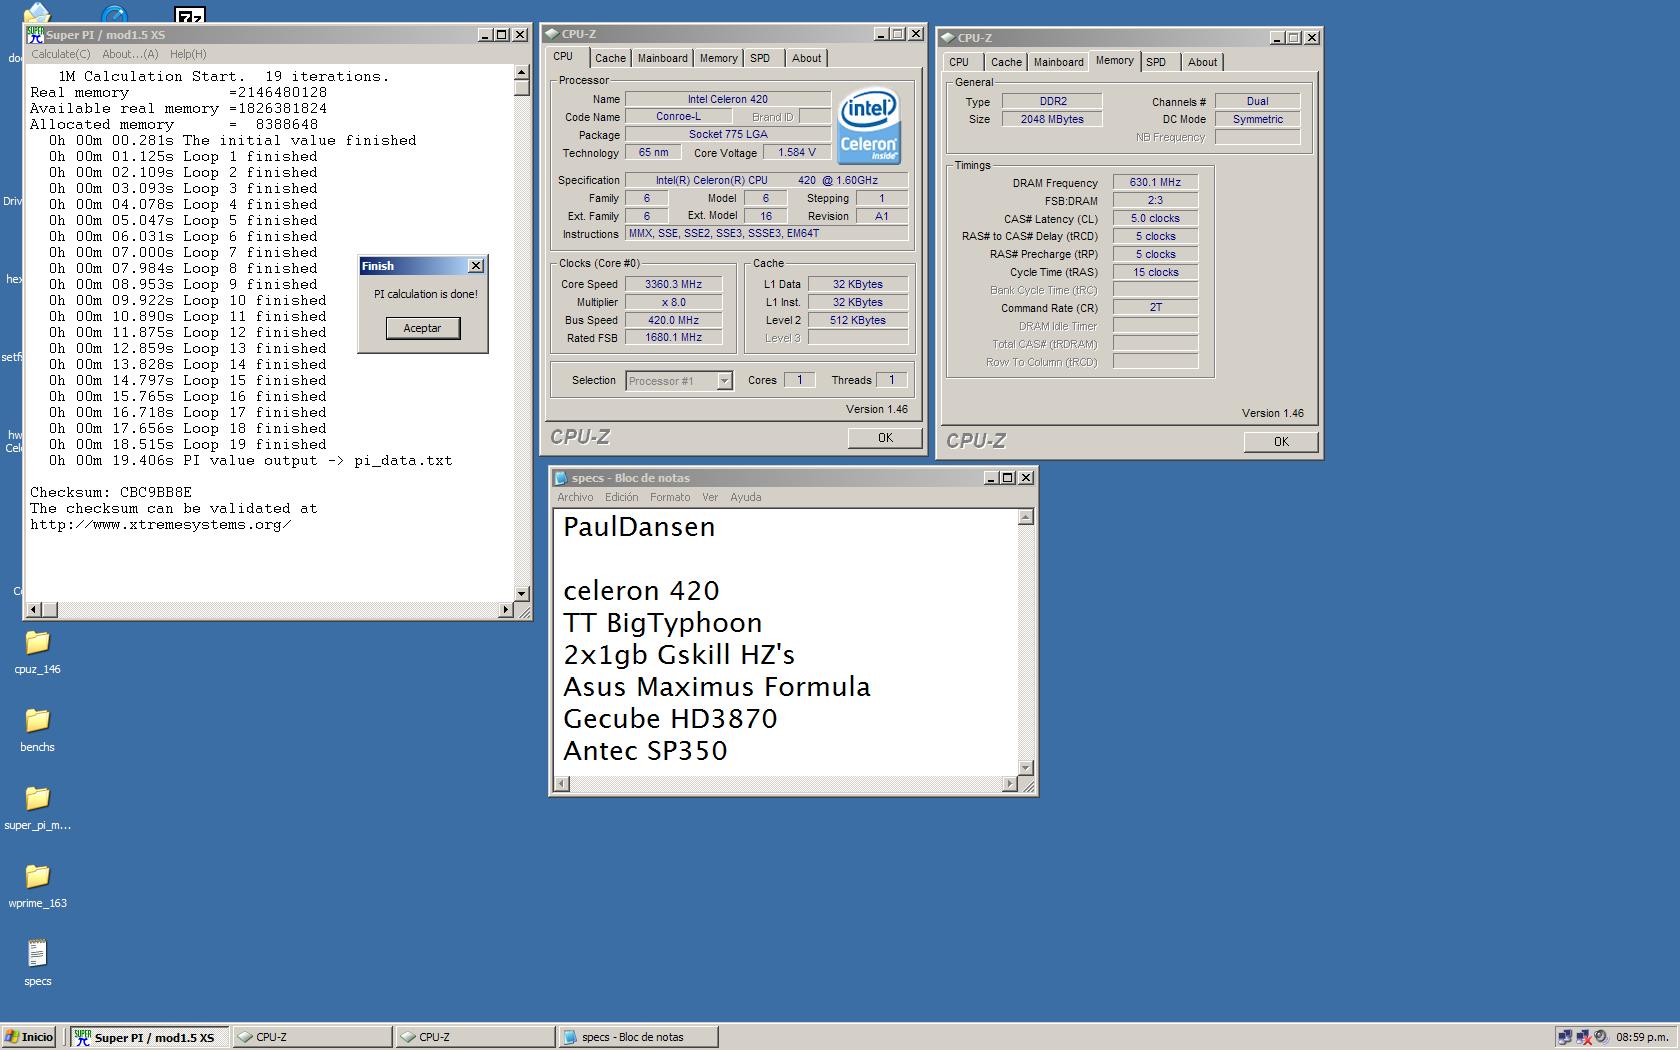1680x1050 pixels.
Task: Open Calculate(C) menu in Super PI
Action: pos(60,54)
